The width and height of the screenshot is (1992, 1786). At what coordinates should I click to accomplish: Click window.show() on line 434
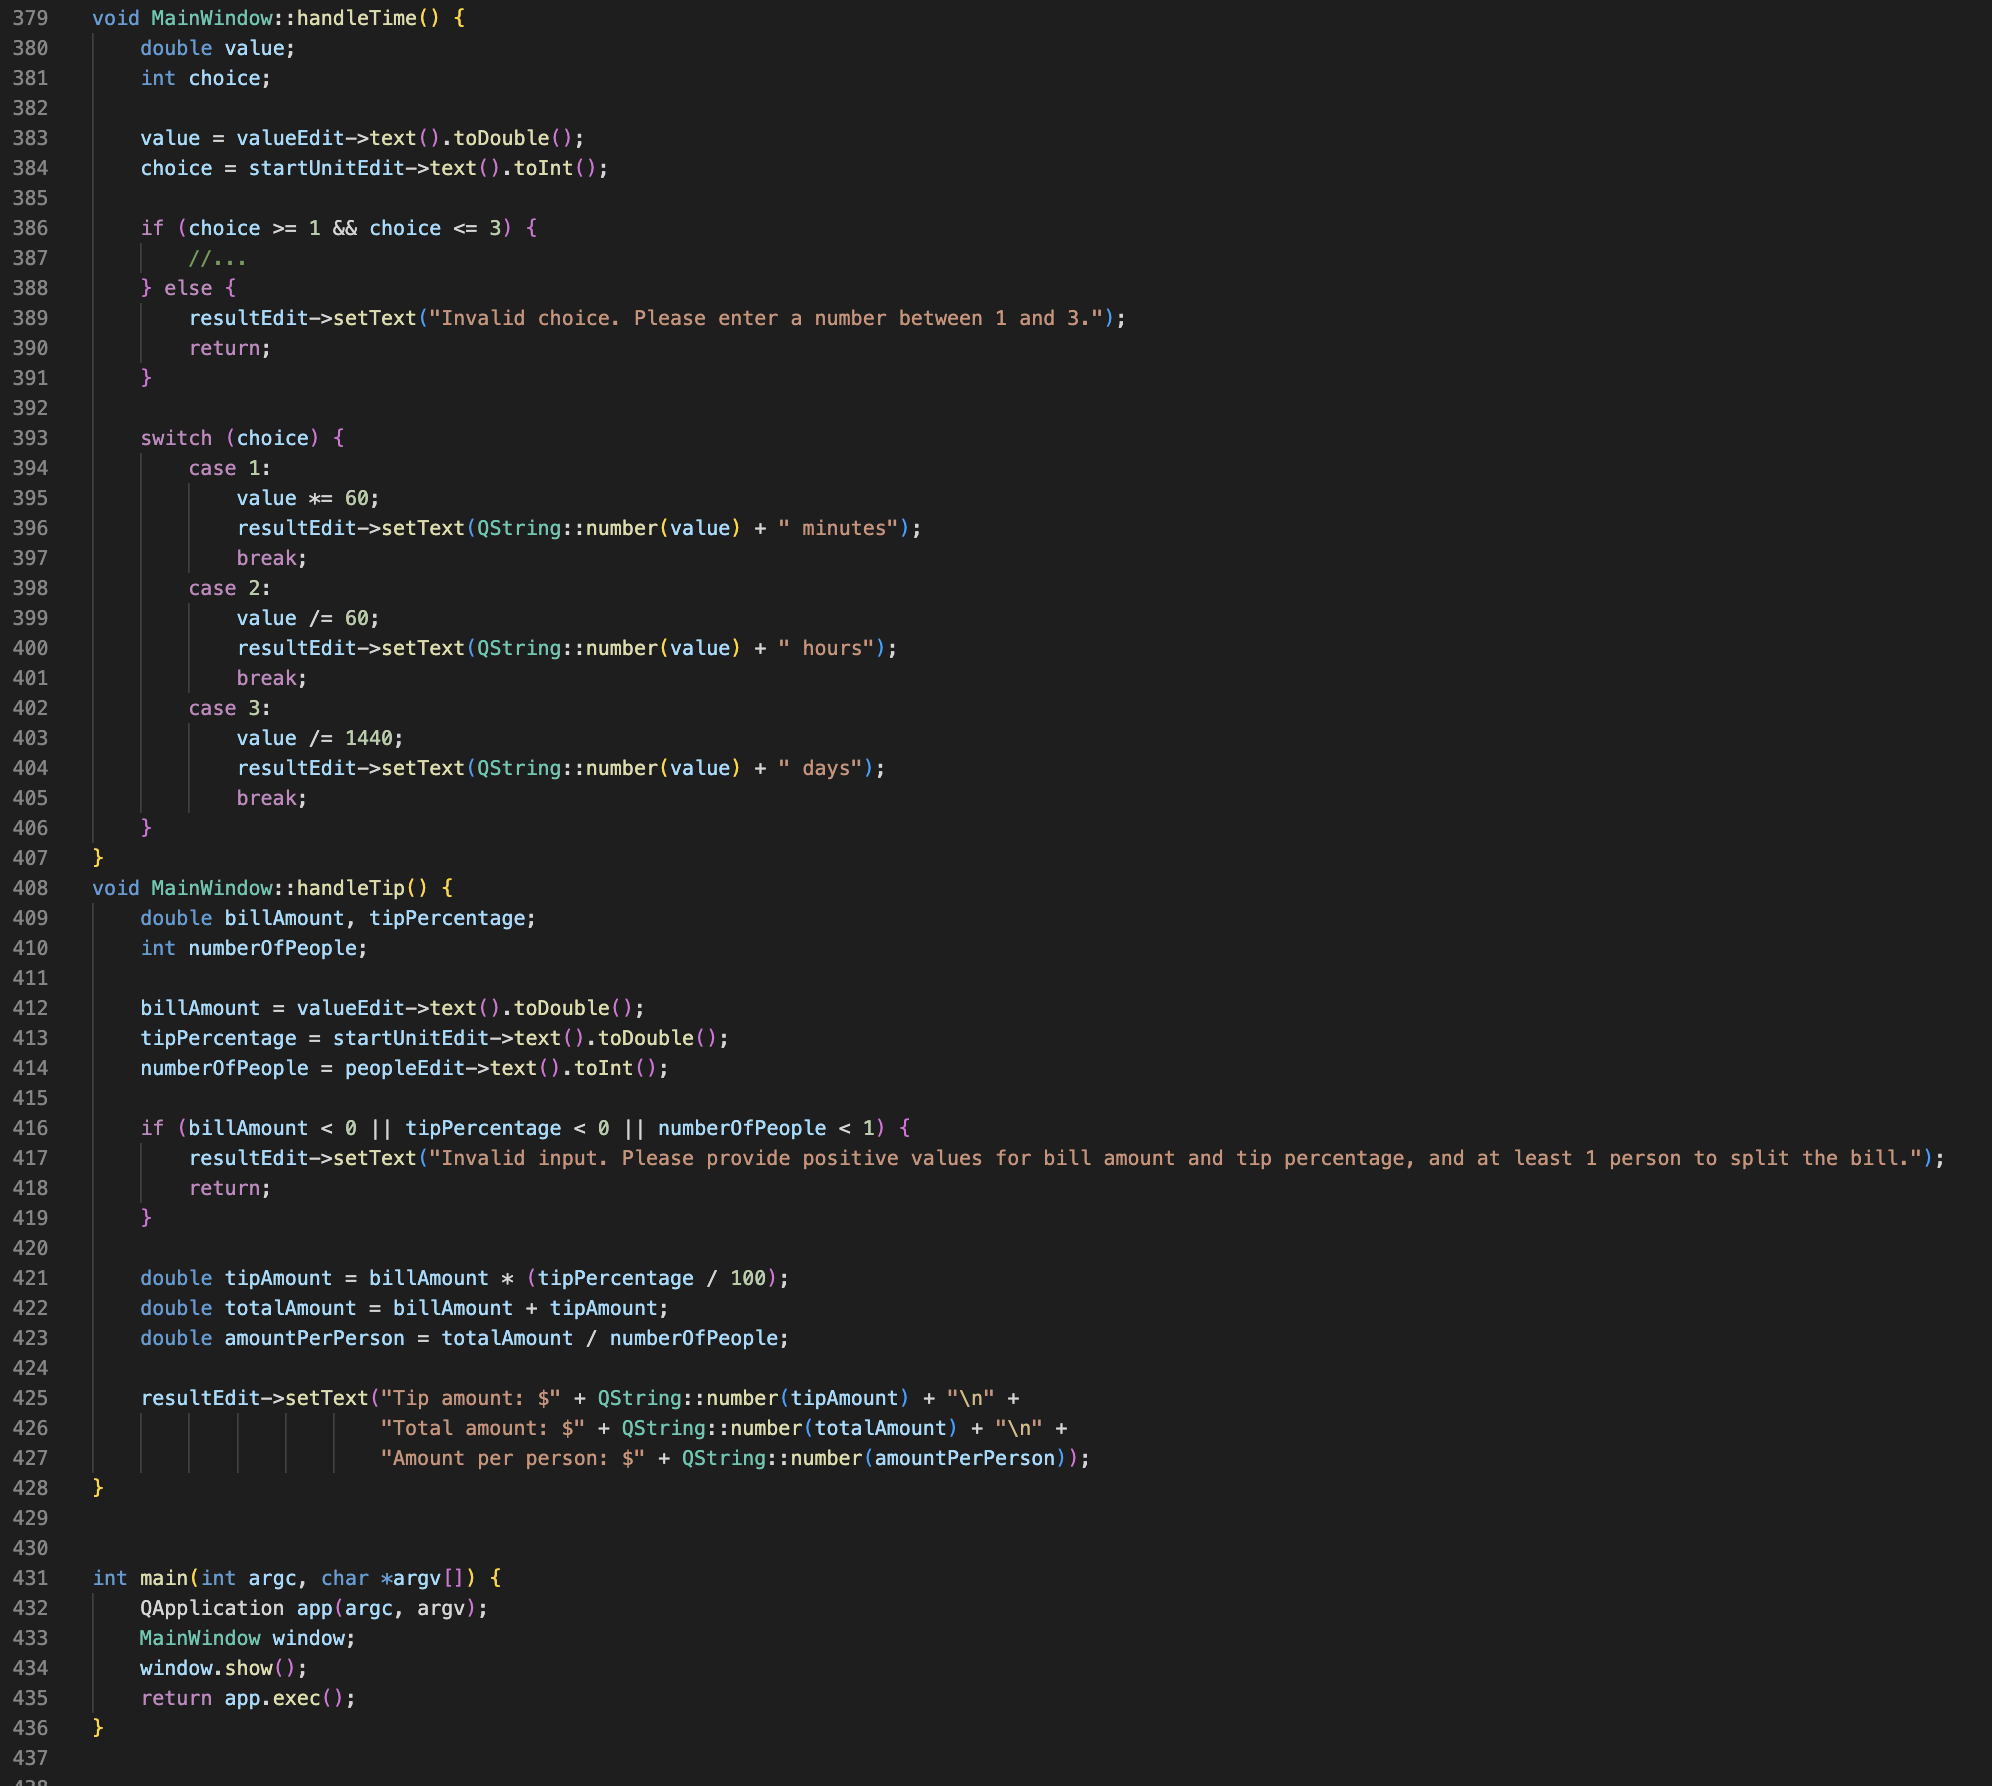(220, 1668)
